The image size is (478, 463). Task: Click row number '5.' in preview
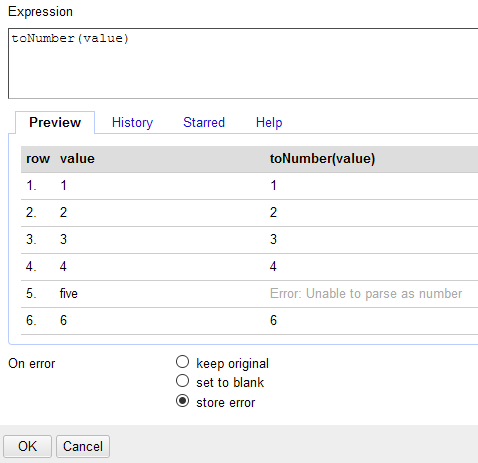[x=31, y=294]
